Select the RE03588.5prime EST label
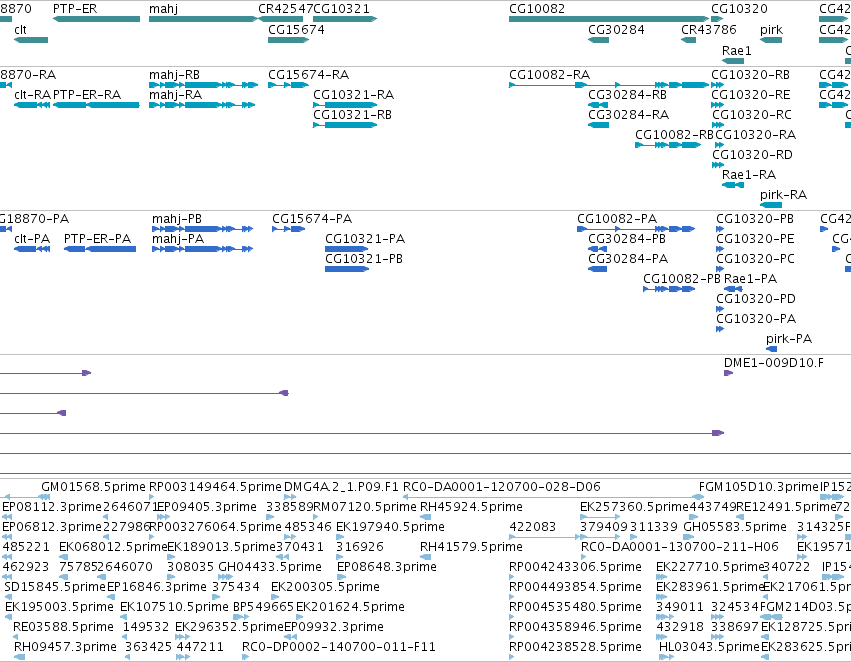 63,627
